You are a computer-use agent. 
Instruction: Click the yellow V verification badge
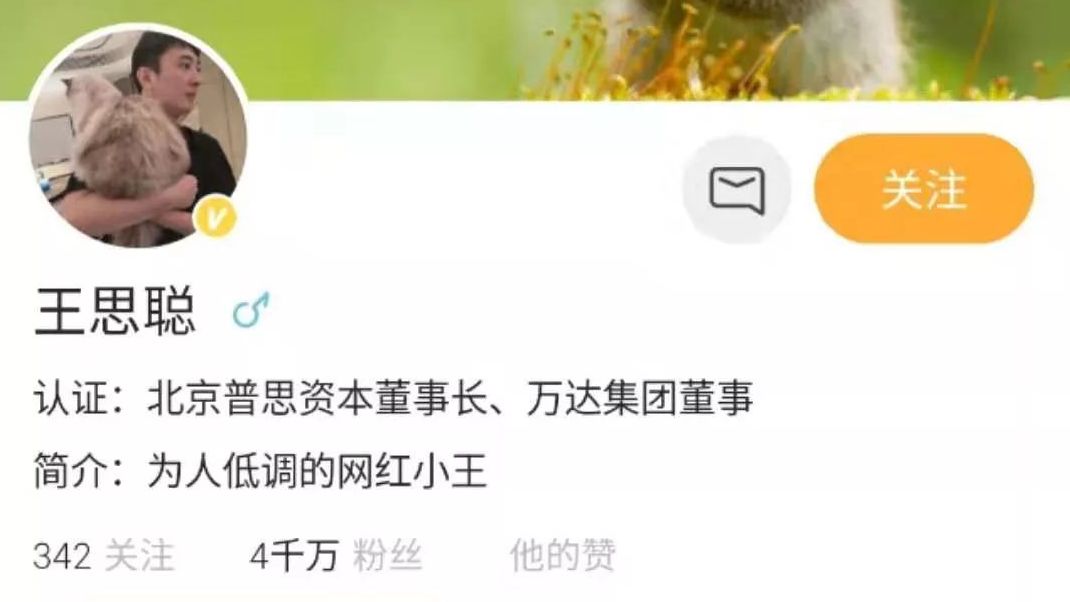point(215,218)
